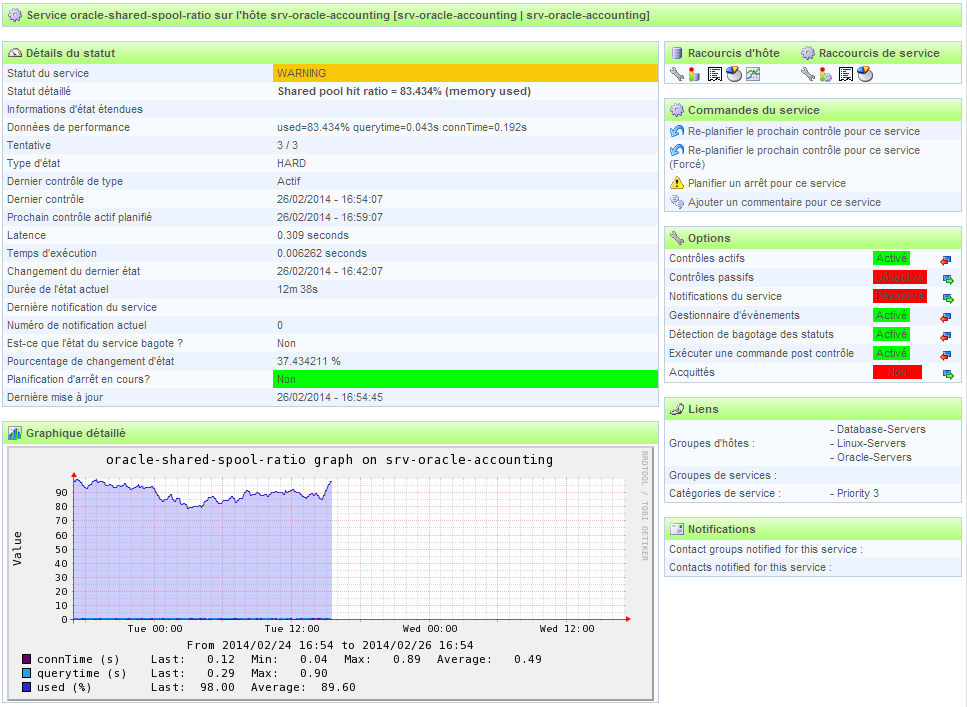The width and height of the screenshot is (967, 707).
Task: Click the Commandes du service gear icon
Action: click(x=677, y=110)
